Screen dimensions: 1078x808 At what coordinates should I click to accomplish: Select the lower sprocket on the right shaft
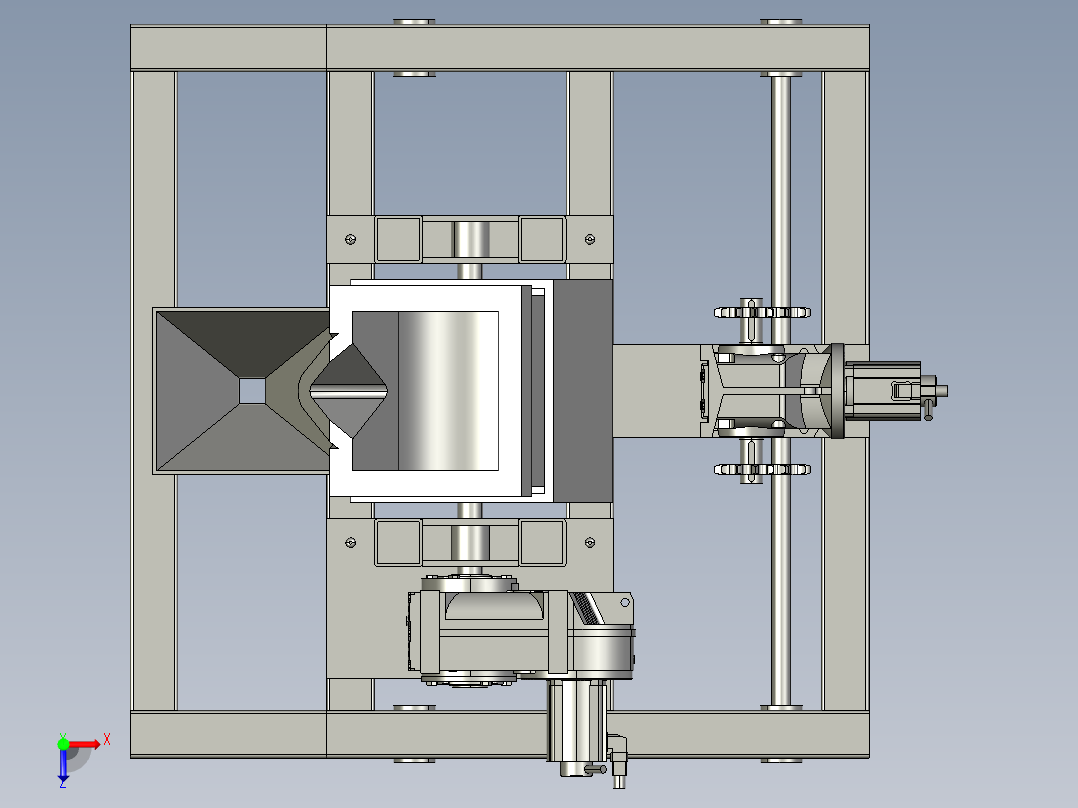point(762,470)
